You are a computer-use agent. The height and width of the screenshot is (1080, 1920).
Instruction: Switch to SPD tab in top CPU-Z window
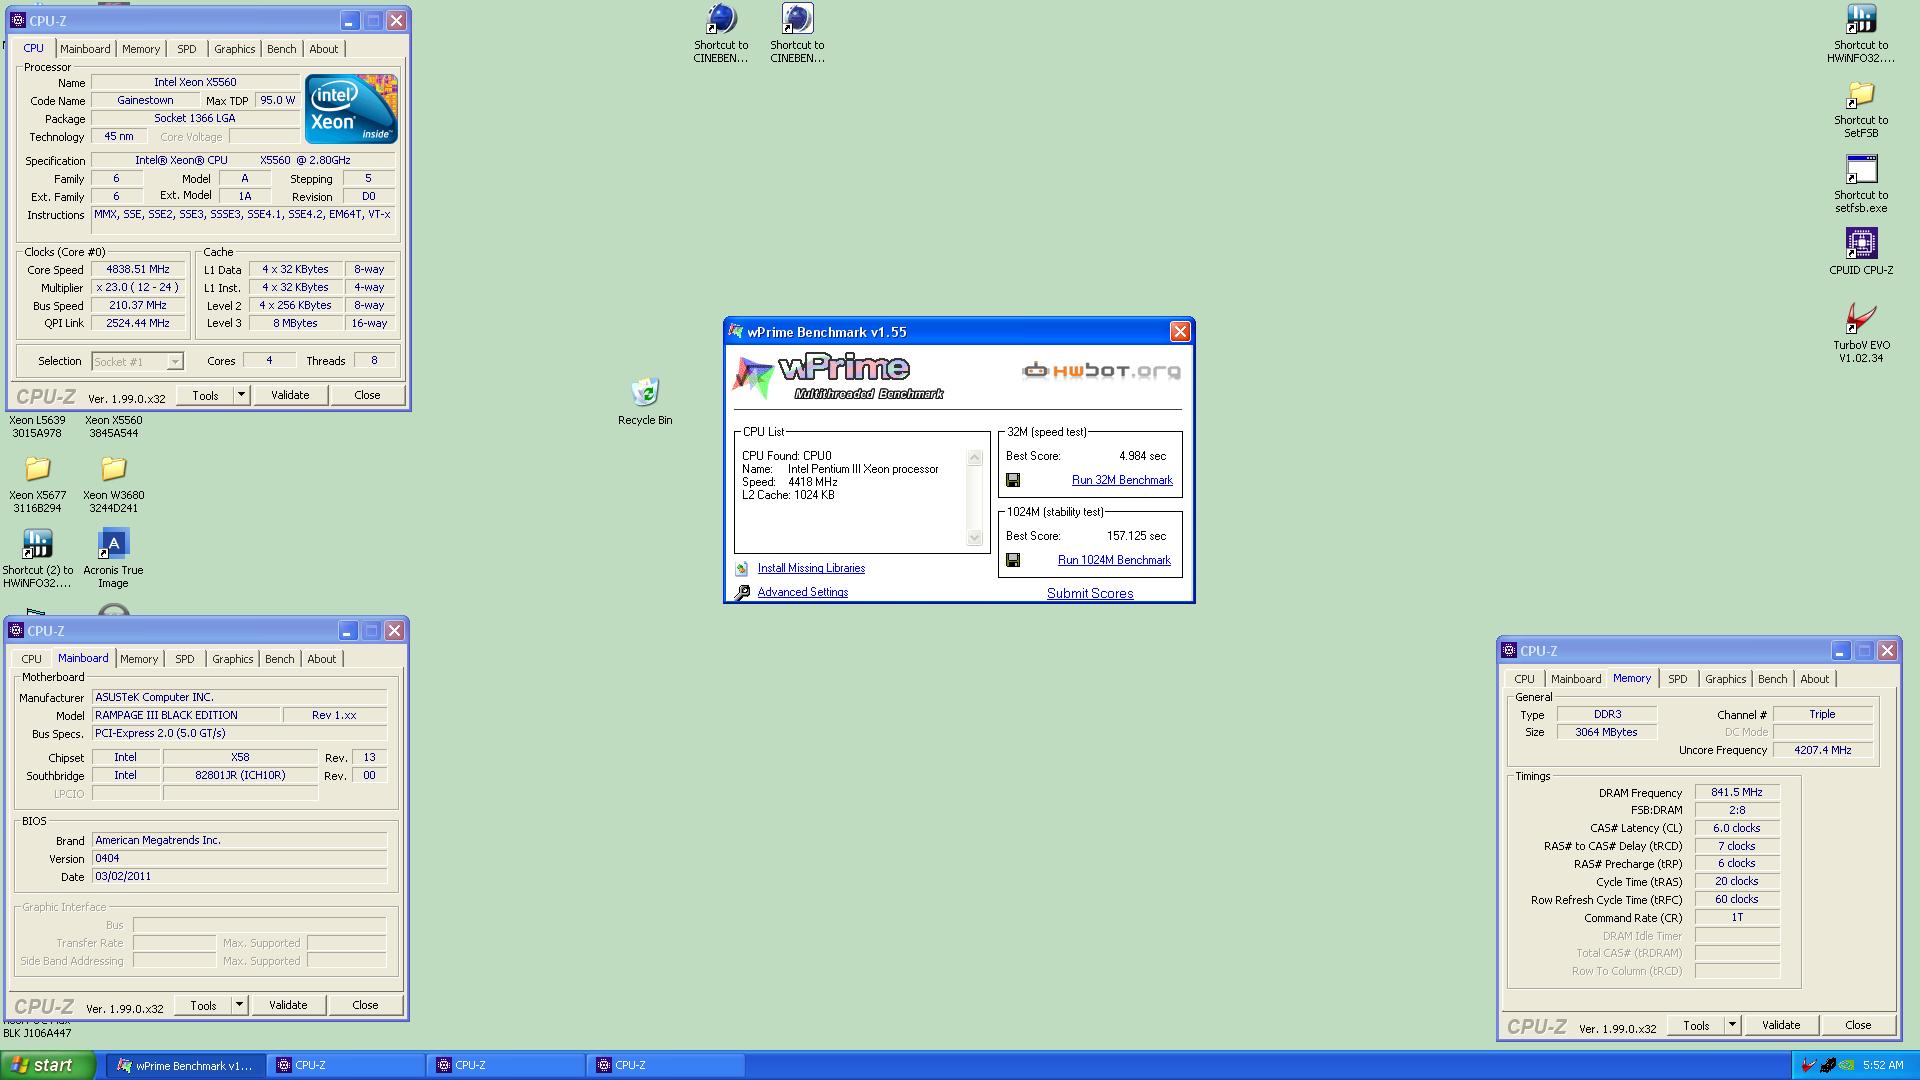click(187, 49)
